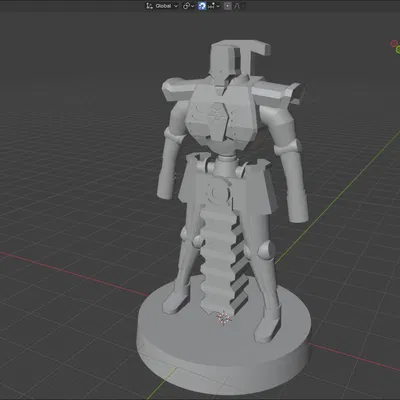Open the Global transform orientation dropdown
The image size is (400, 400).
[x=162, y=6]
